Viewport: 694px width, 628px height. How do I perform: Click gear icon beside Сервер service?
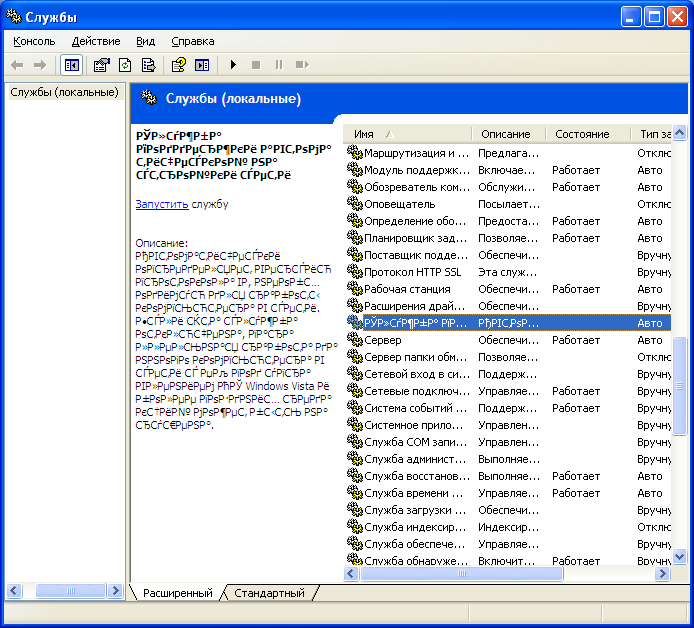tap(355, 339)
